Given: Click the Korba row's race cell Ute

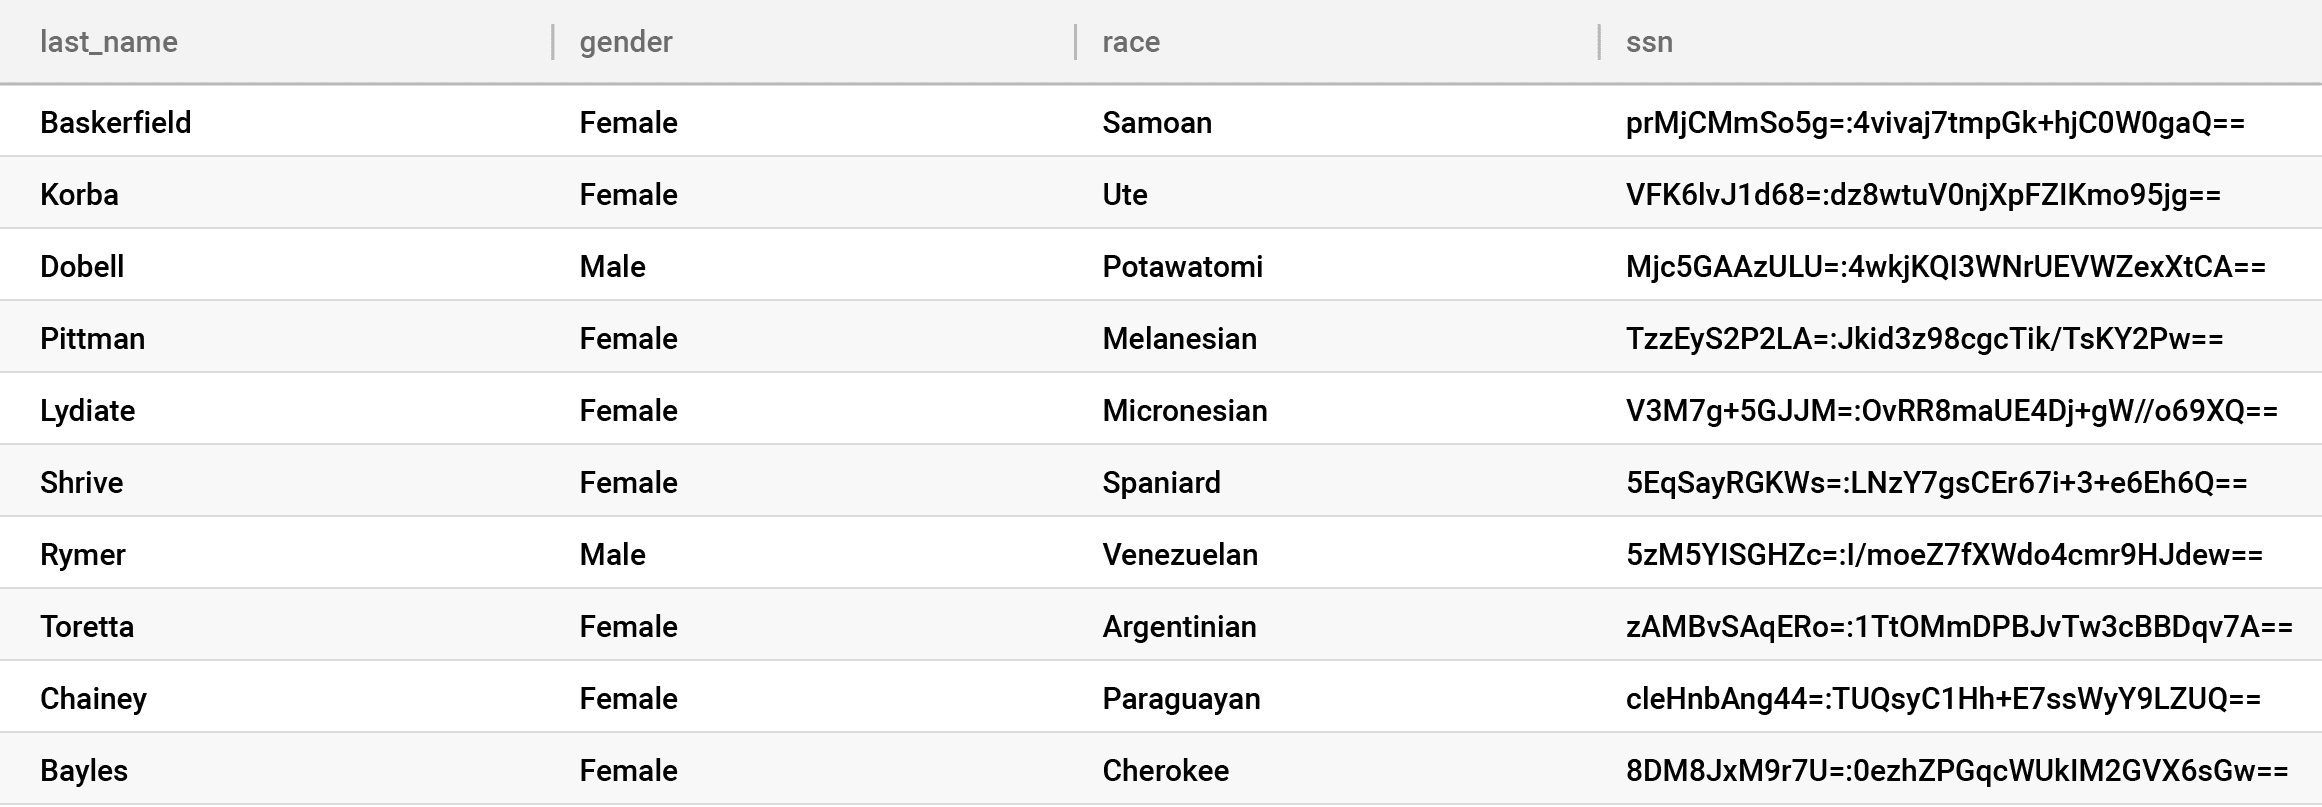Looking at the screenshot, I should [x=1125, y=194].
